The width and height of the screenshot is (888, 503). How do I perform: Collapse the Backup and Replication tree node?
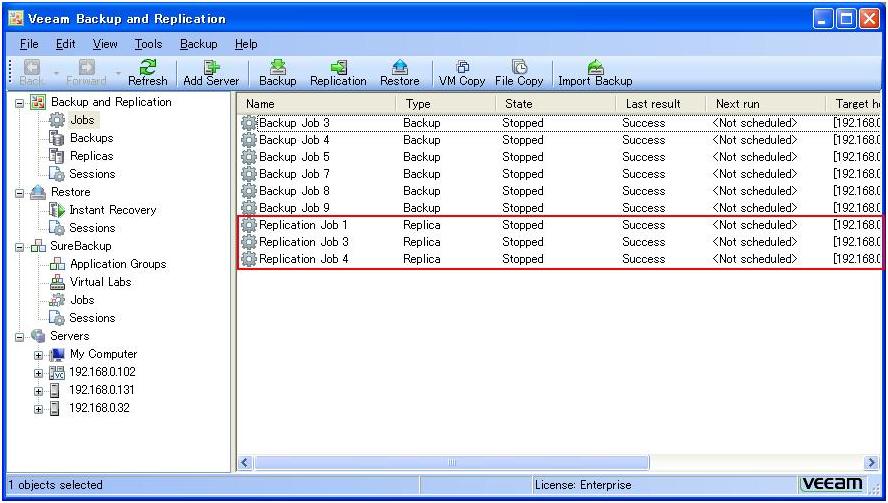[20, 103]
